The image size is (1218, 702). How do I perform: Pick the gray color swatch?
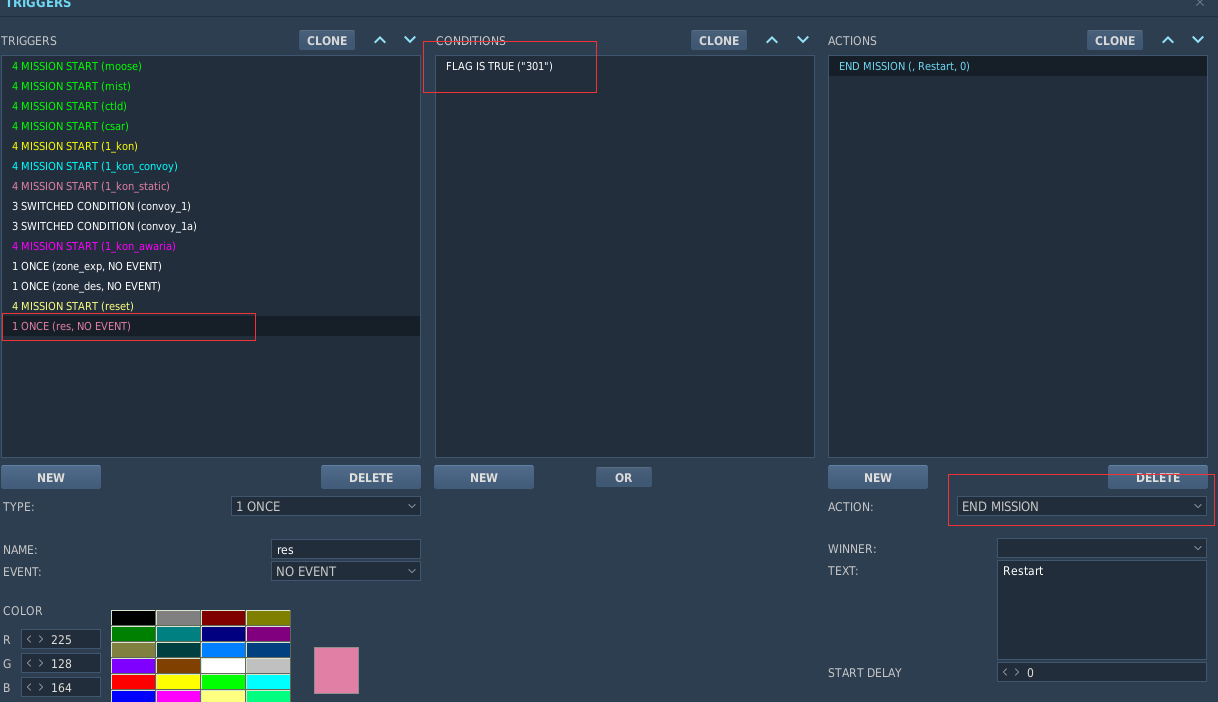tap(178, 618)
